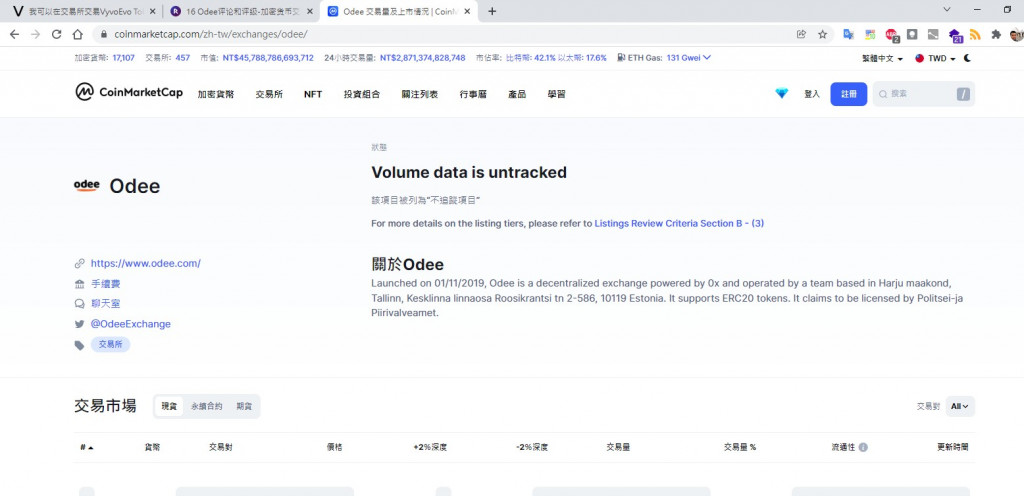
Task: Open the lightbulb extension icon
Action: click(912, 35)
